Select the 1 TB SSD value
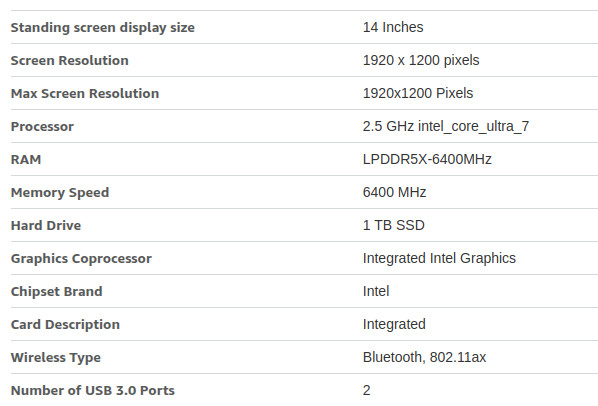The width and height of the screenshot is (598, 406). point(394,225)
